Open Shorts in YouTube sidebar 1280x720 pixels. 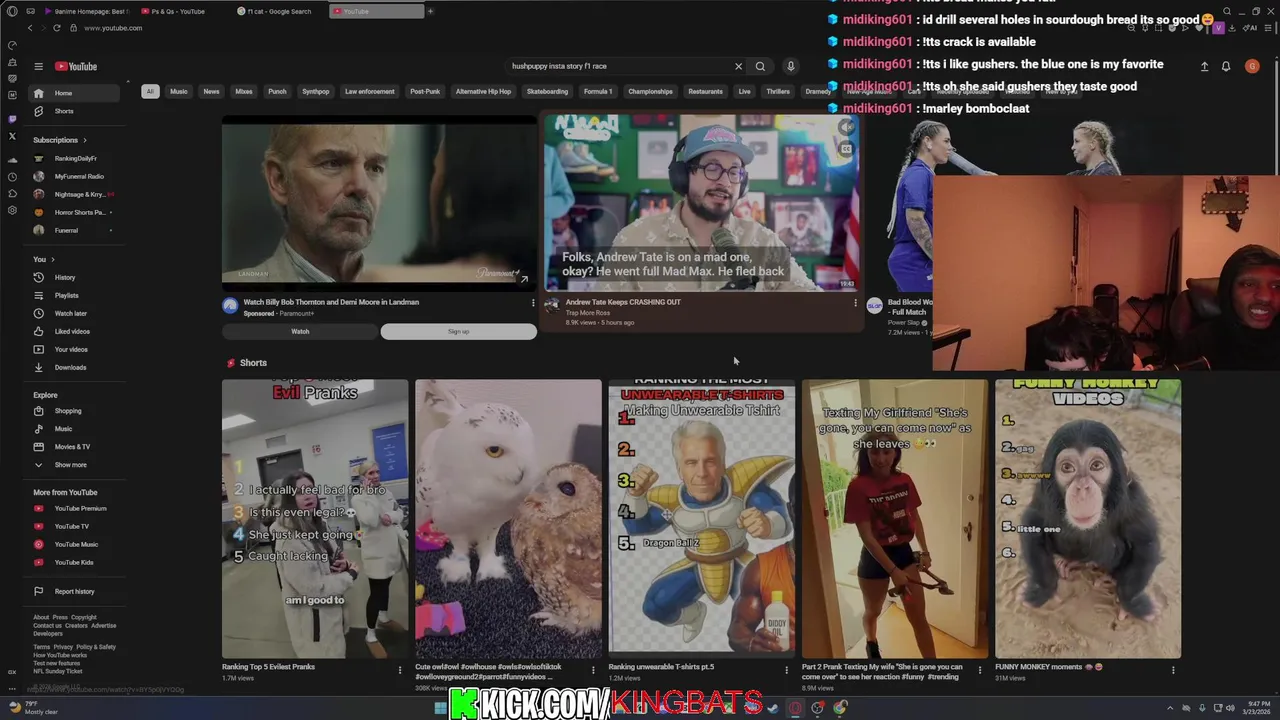[76, 111]
